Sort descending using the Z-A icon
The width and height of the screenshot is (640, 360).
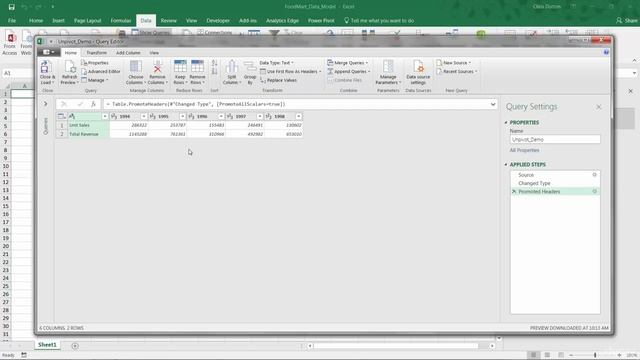[214, 71]
